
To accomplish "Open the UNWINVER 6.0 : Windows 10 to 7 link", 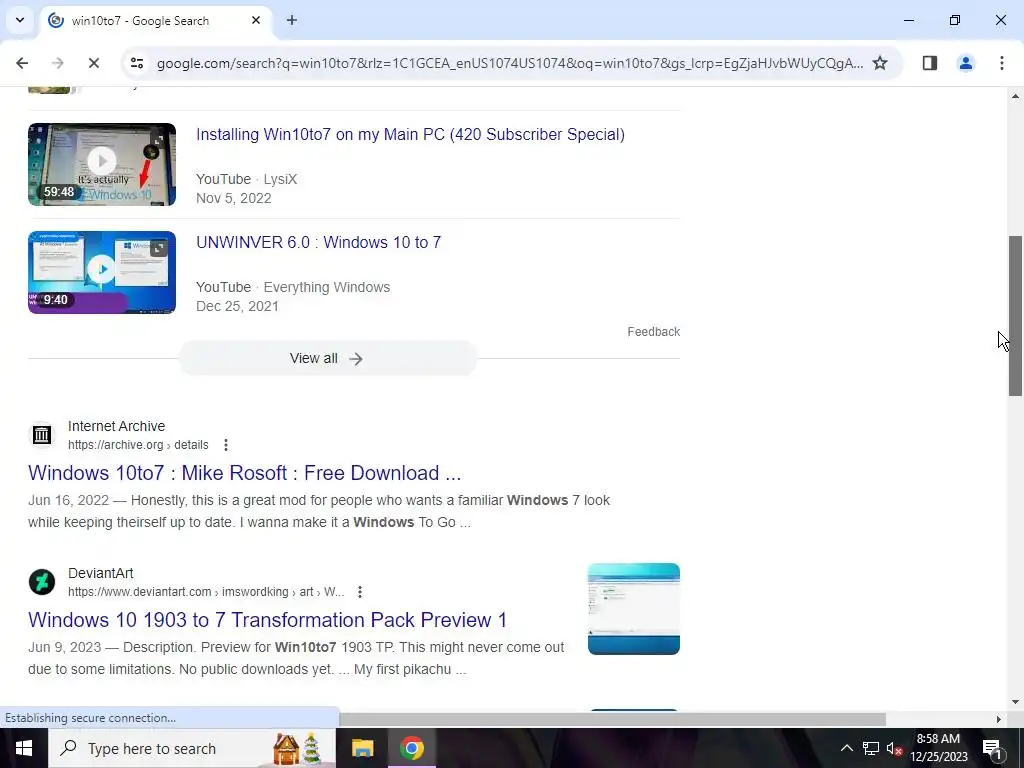I will (318, 242).
